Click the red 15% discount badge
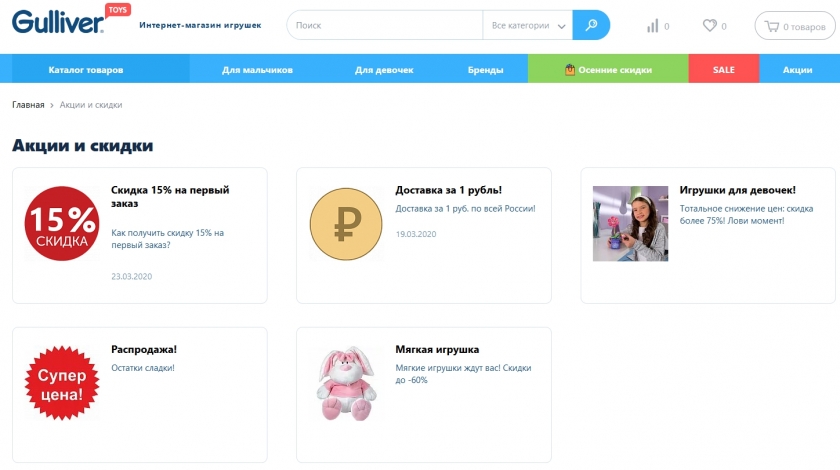This screenshot has width=840, height=470. pyautogui.click(x=62, y=224)
